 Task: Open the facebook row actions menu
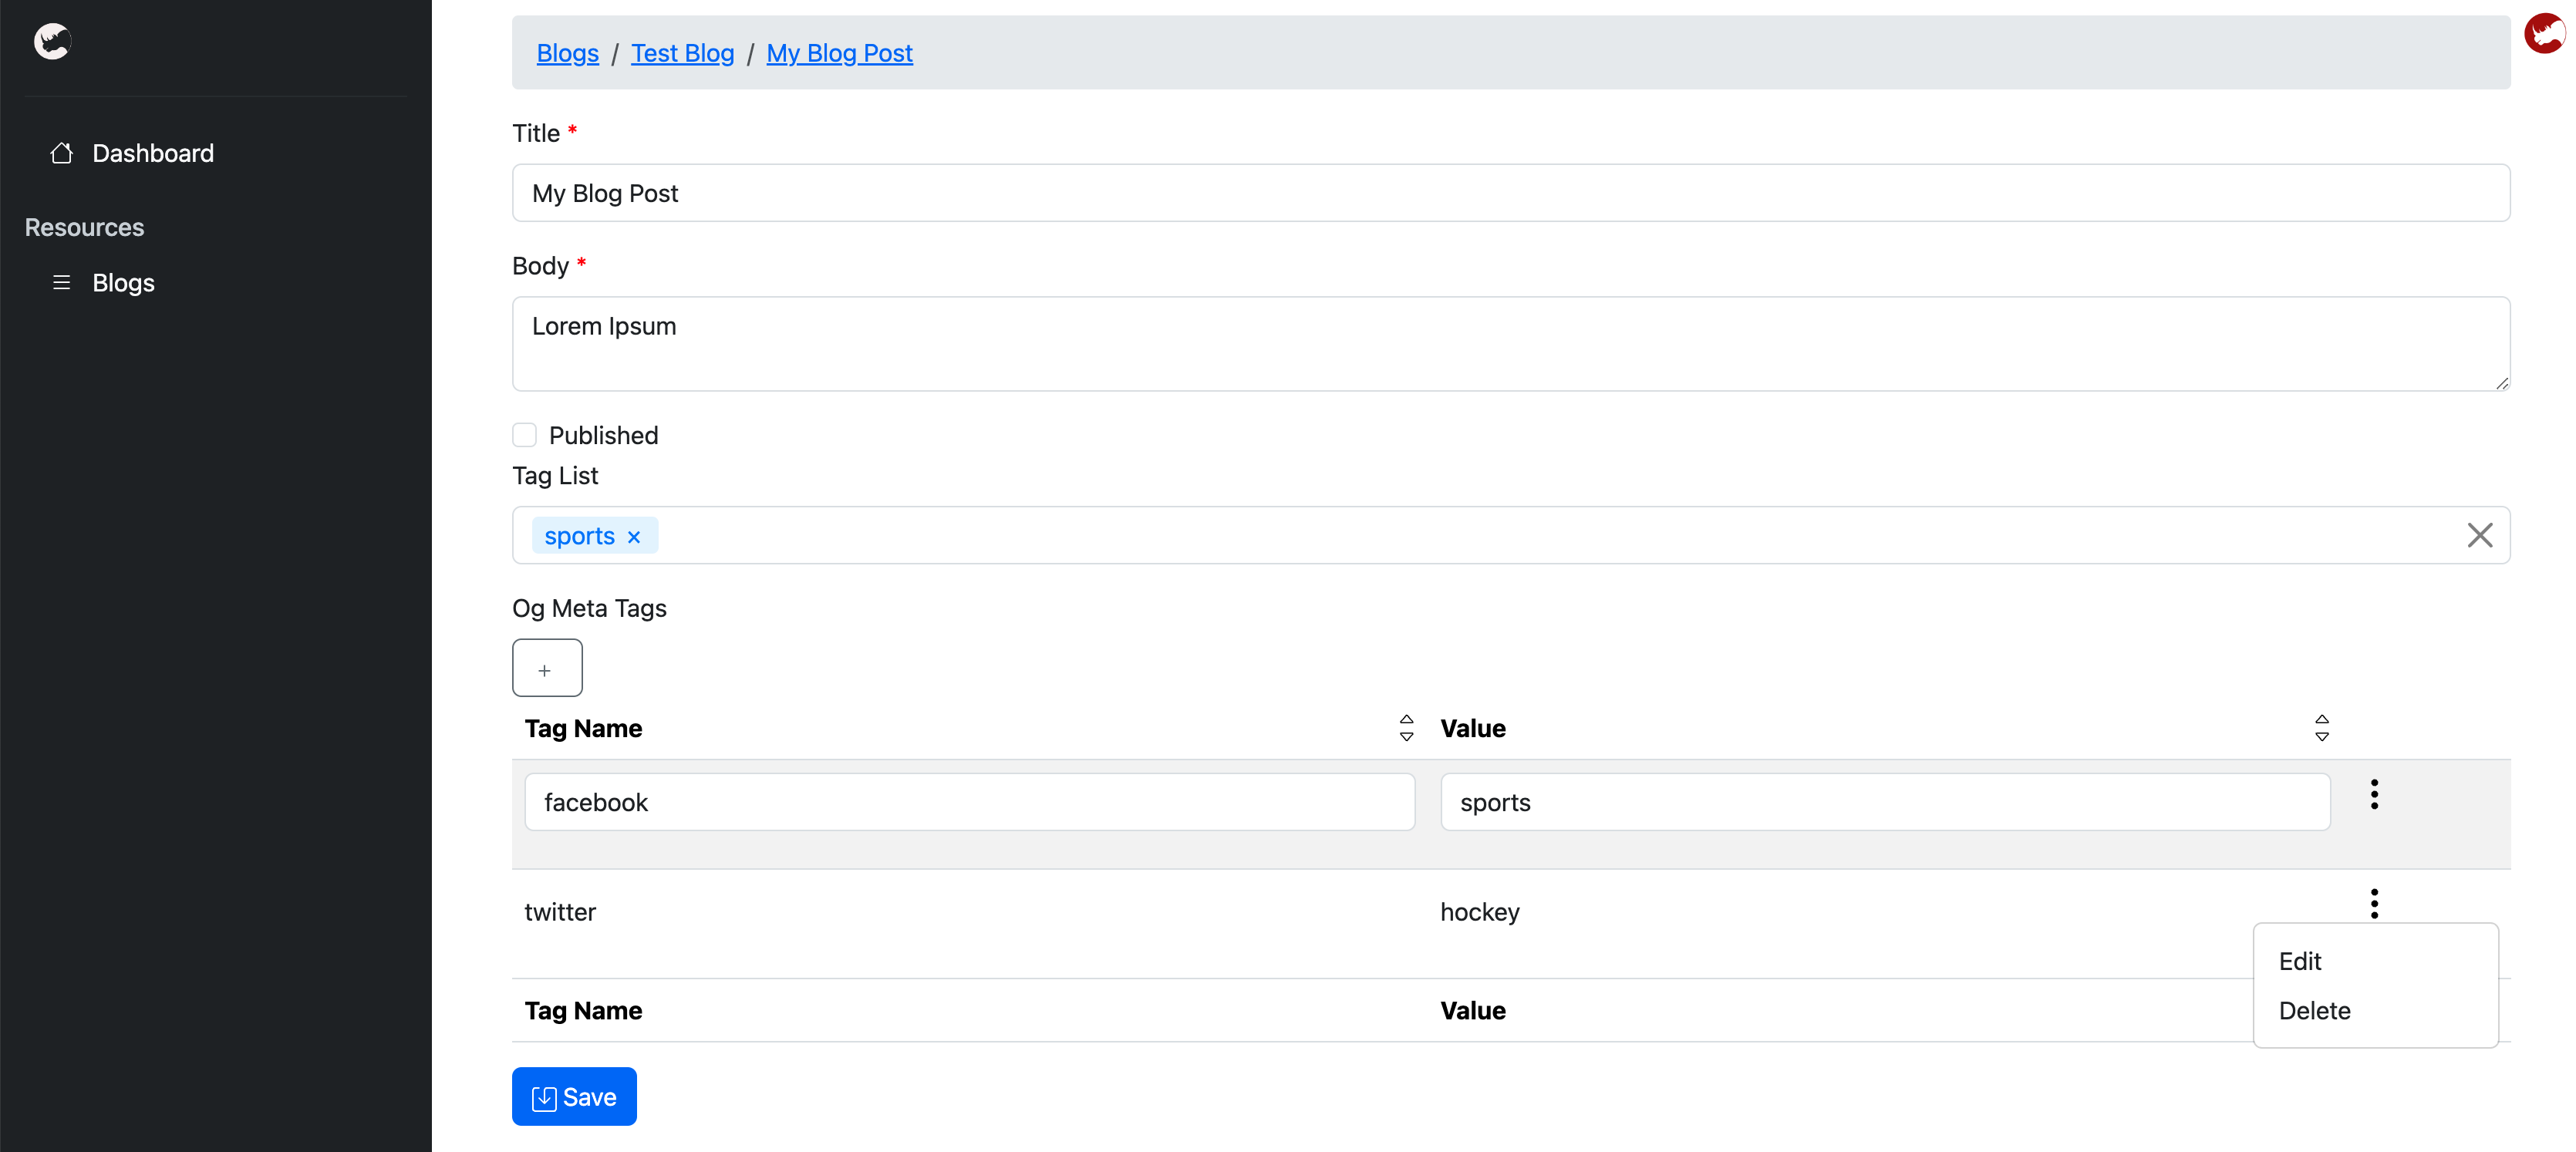2374,795
